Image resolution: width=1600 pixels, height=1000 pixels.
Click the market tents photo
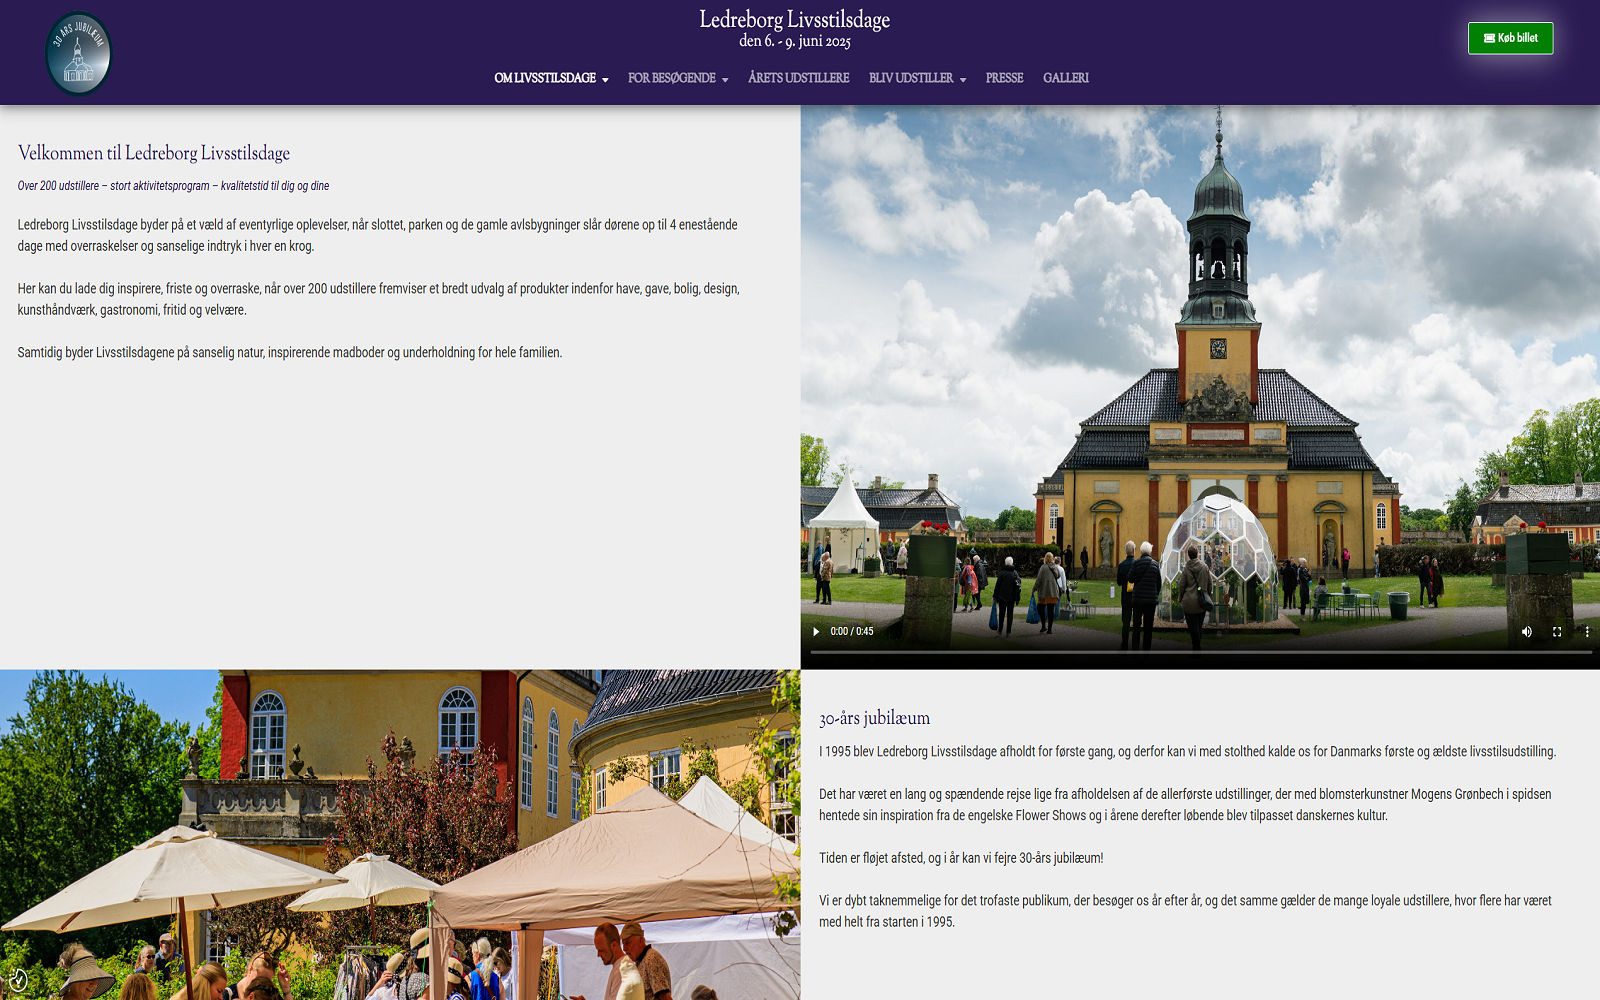[400, 835]
